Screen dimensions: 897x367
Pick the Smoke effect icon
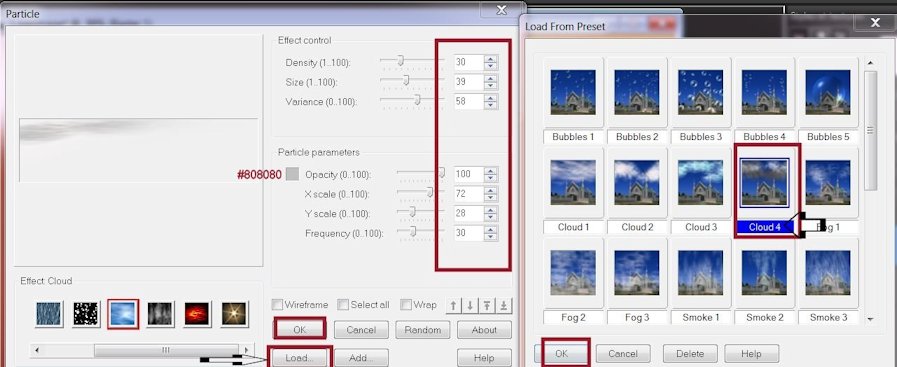[160, 314]
